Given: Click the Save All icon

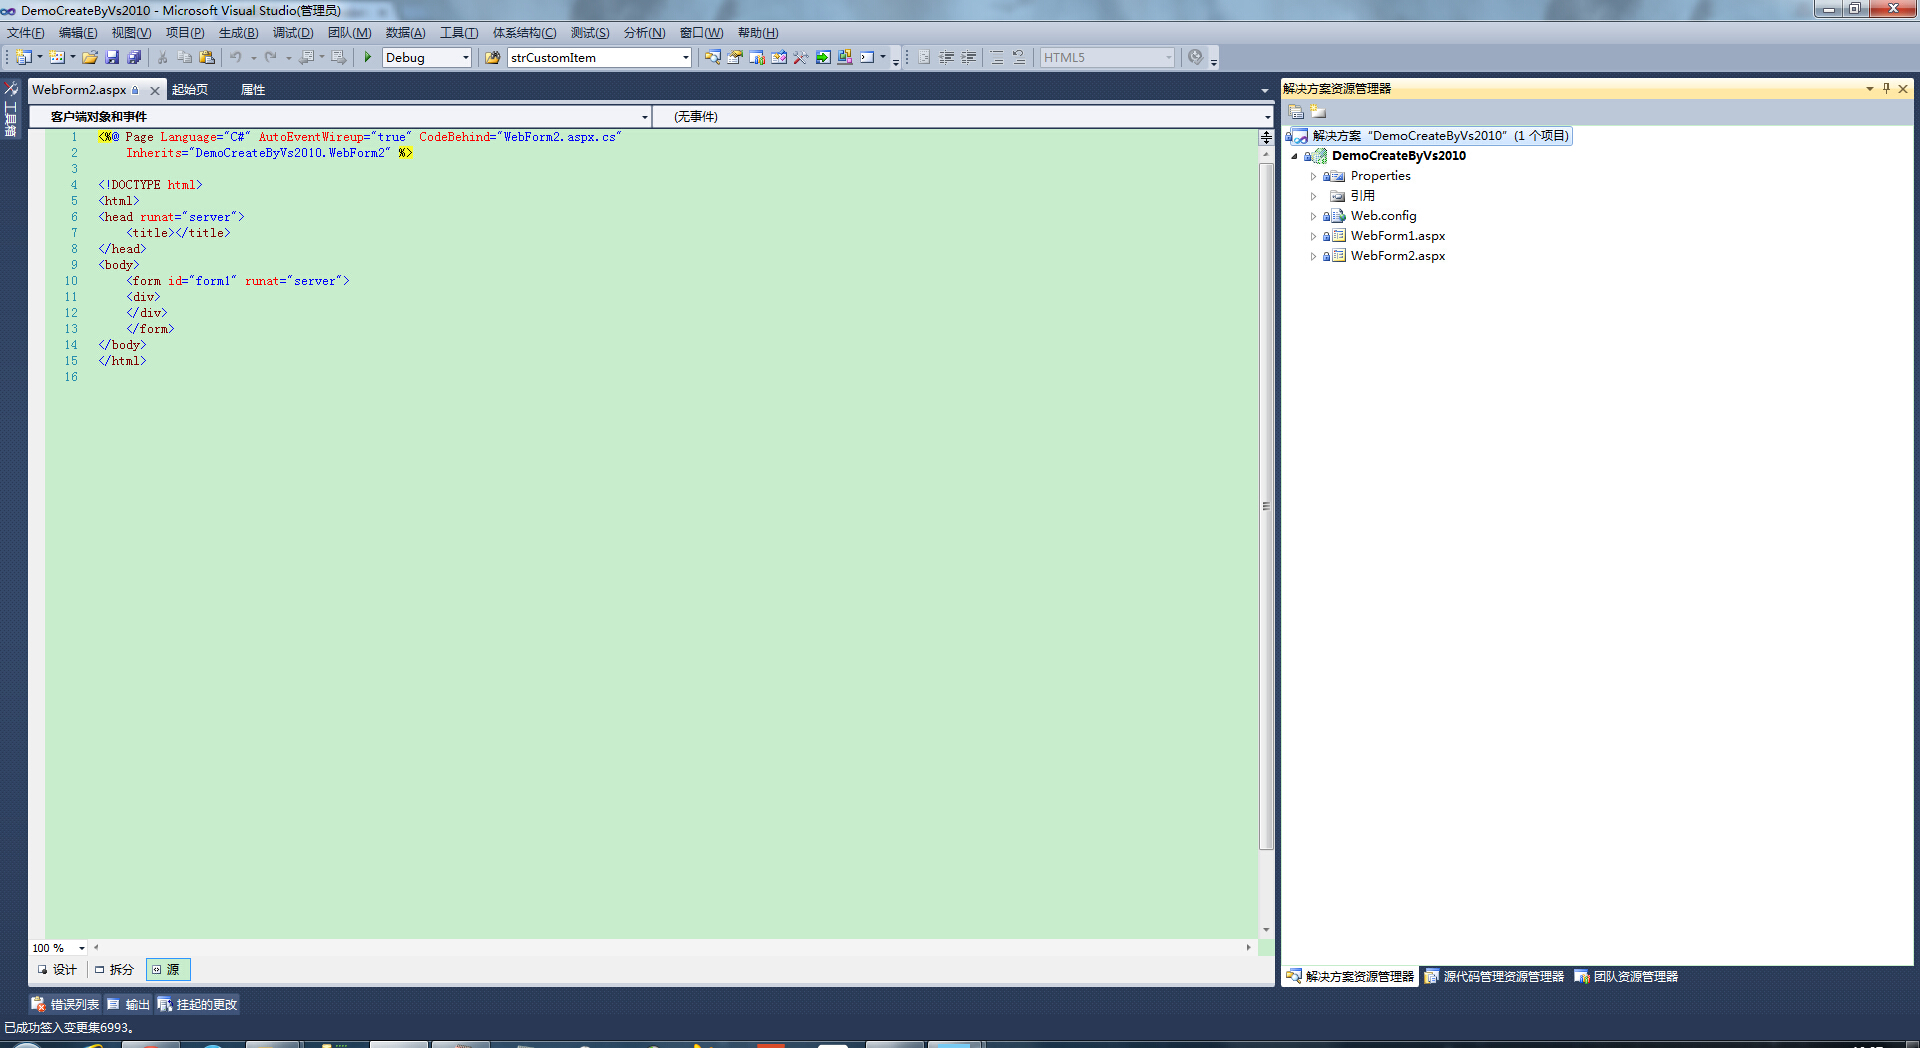Looking at the screenshot, I should coord(134,57).
